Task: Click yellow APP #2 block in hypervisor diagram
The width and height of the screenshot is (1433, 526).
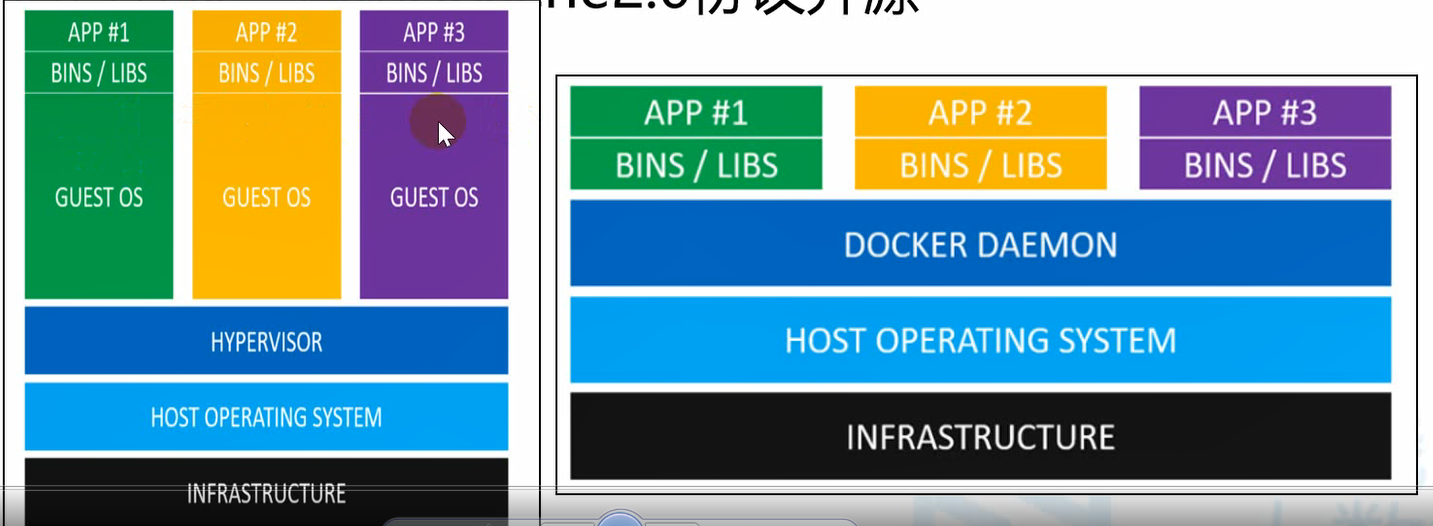Action: pyautogui.click(x=266, y=31)
